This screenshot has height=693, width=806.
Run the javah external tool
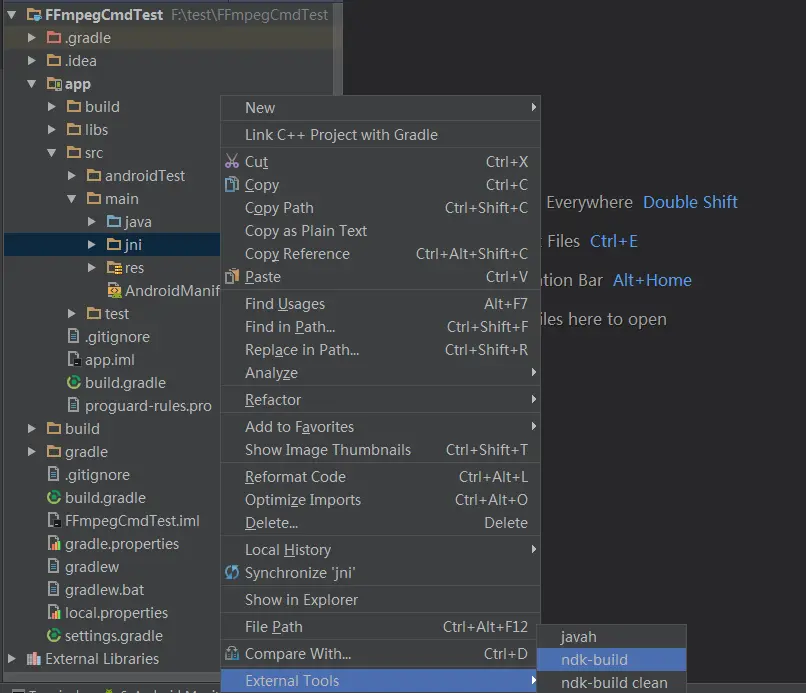pyautogui.click(x=611, y=636)
